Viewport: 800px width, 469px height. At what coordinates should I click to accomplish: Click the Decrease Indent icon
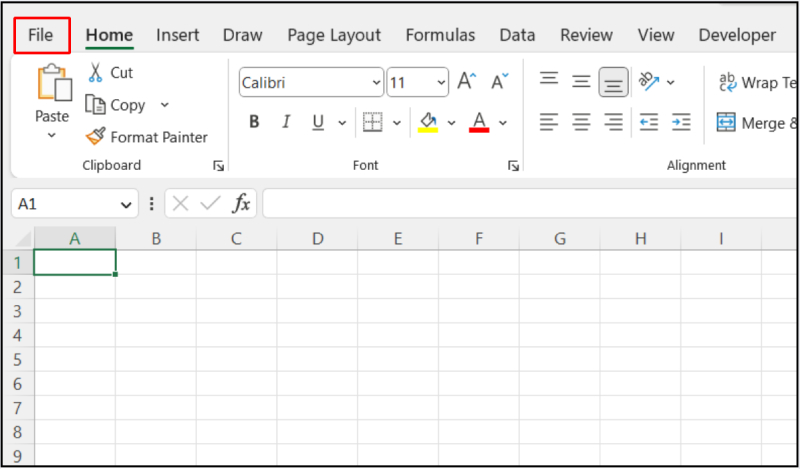(648, 122)
